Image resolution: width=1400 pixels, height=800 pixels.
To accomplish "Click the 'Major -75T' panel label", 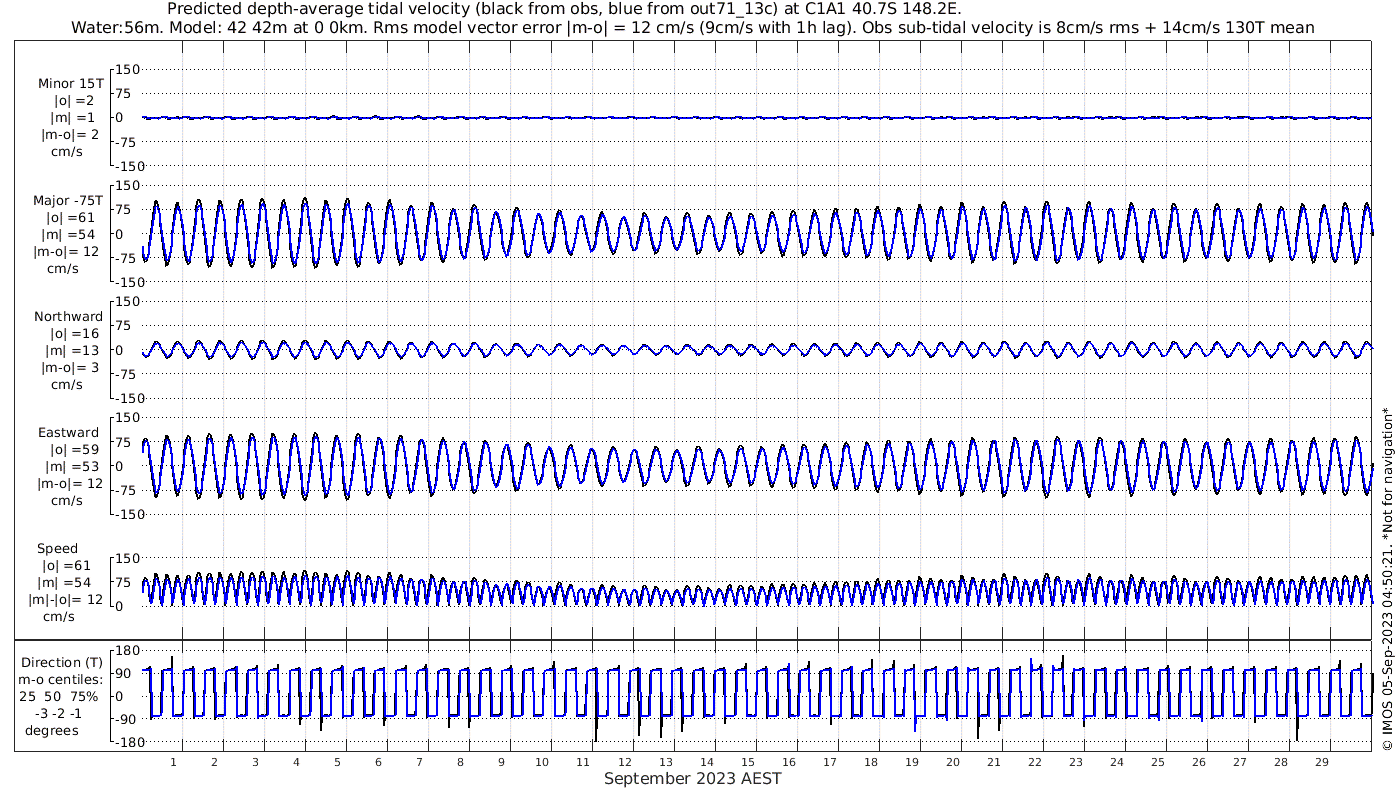I will [68, 200].
